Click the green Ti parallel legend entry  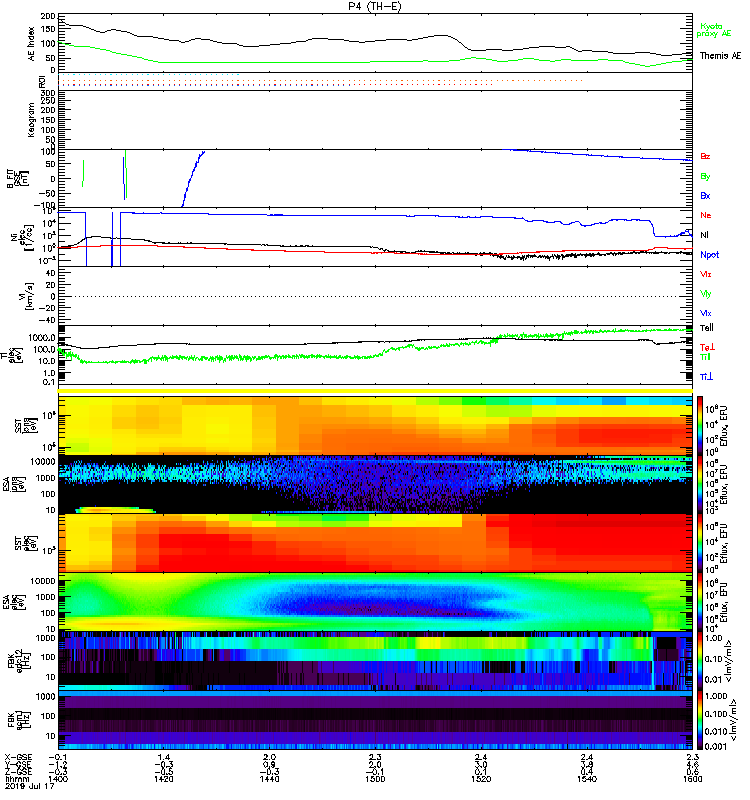point(705,357)
